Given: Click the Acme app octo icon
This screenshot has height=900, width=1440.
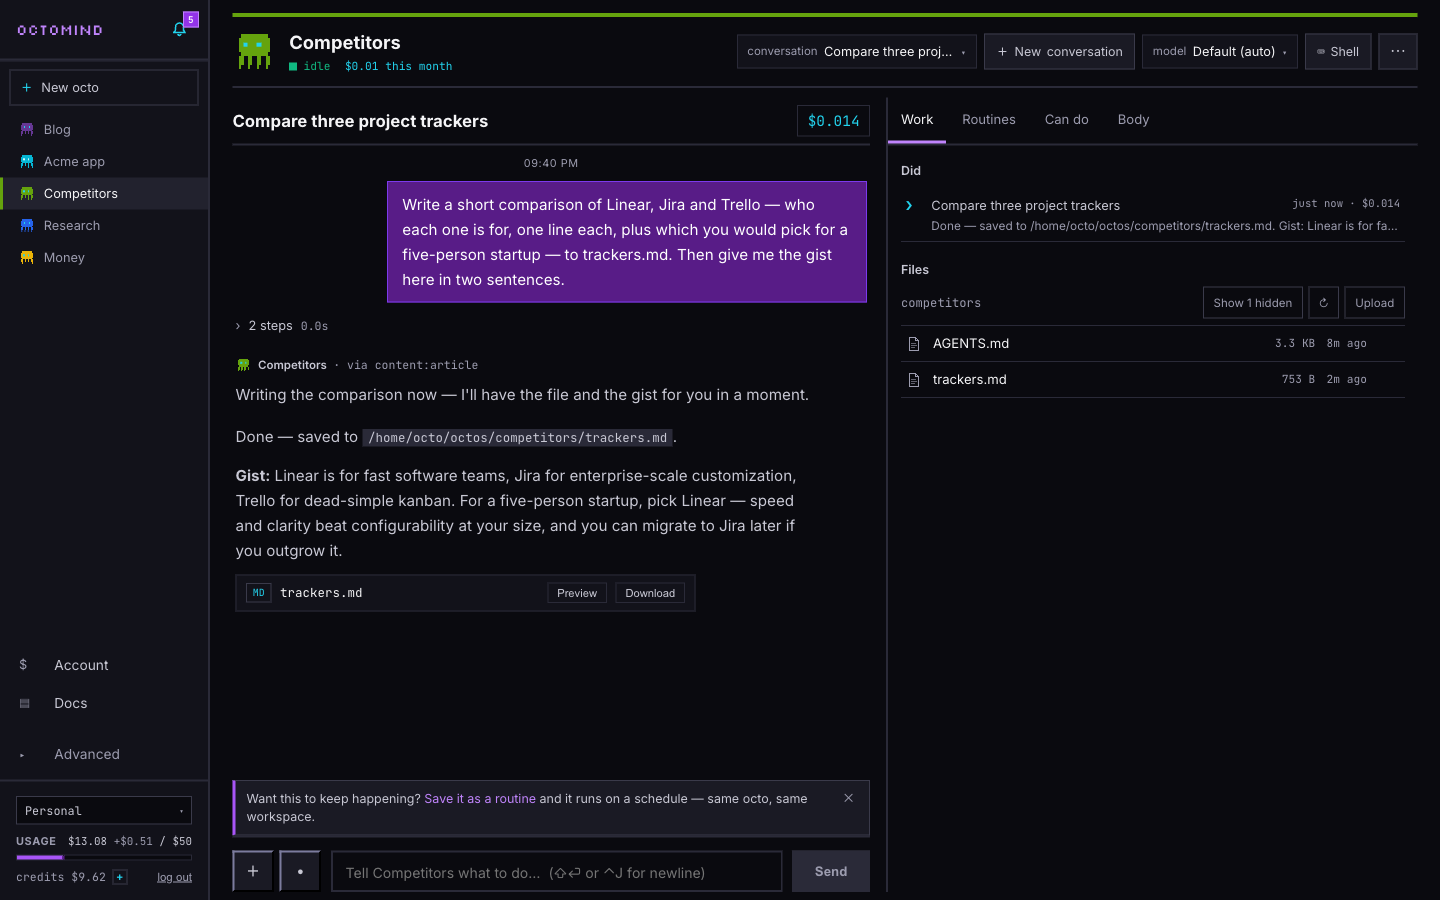Looking at the screenshot, I should [27, 161].
